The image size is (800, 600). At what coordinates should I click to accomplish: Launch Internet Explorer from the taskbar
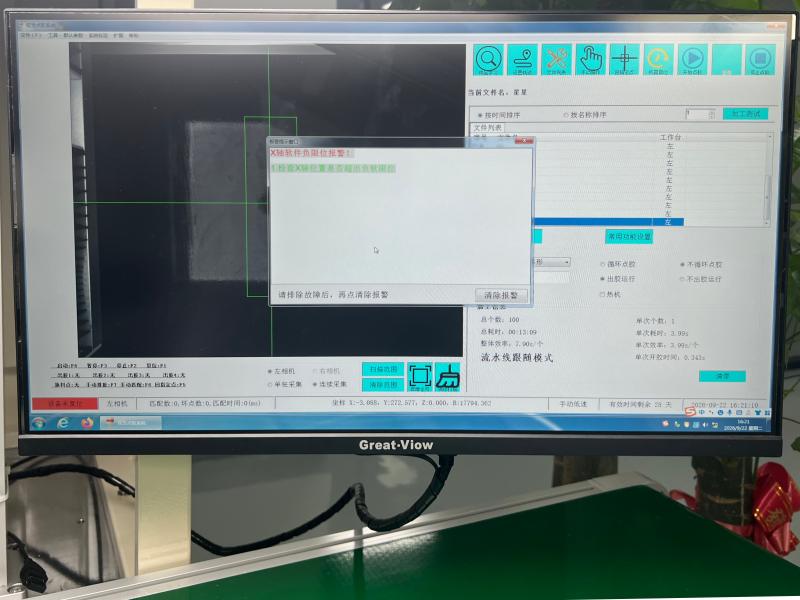pyautogui.click(x=63, y=423)
